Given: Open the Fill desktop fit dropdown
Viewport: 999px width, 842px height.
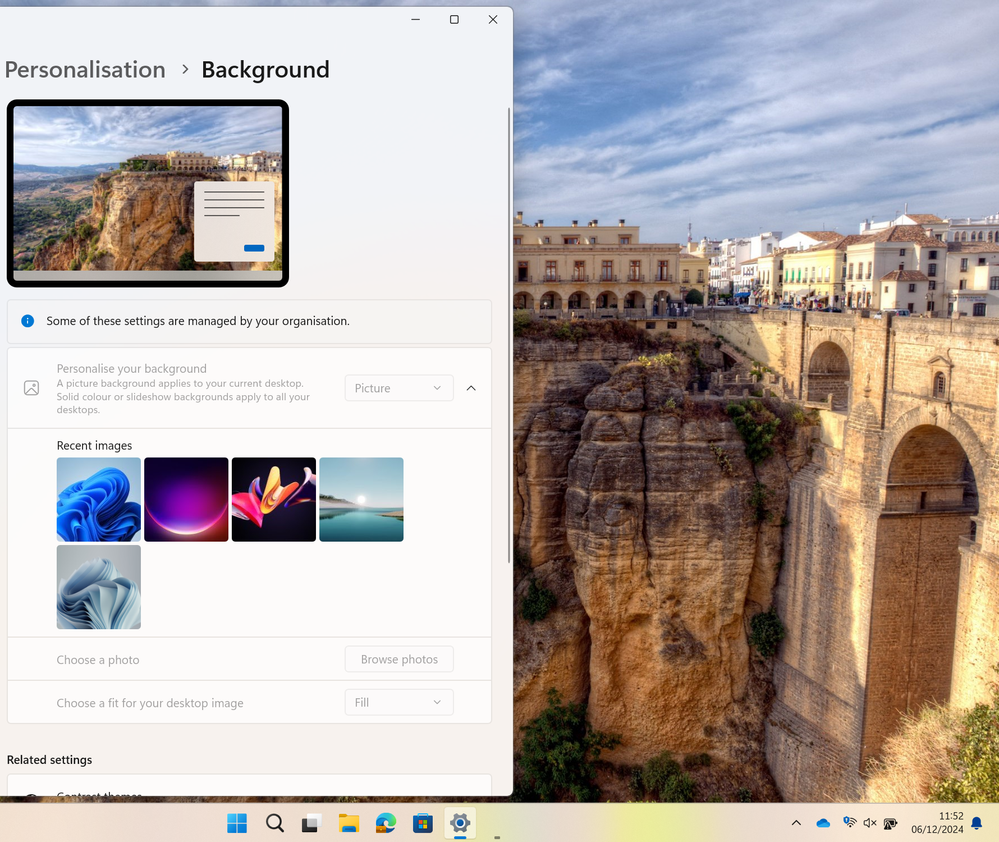Looking at the screenshot, I should (x=399, y=702).
